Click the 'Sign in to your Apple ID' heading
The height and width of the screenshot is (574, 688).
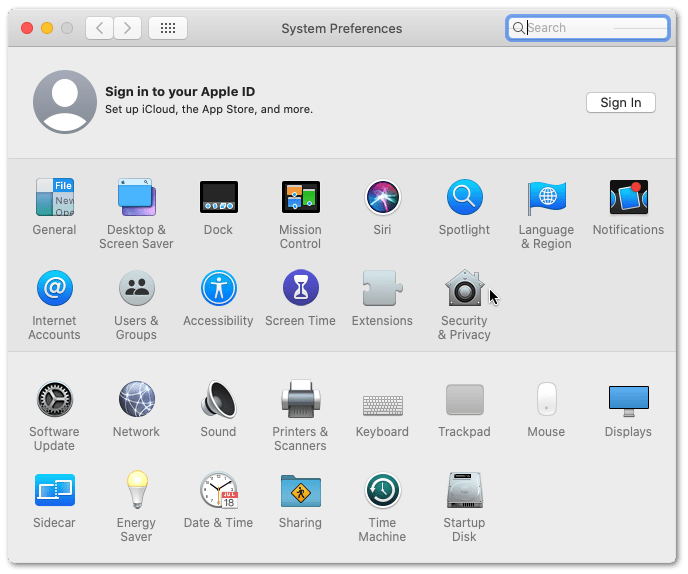pyautogui.click(x=180, y=92)
